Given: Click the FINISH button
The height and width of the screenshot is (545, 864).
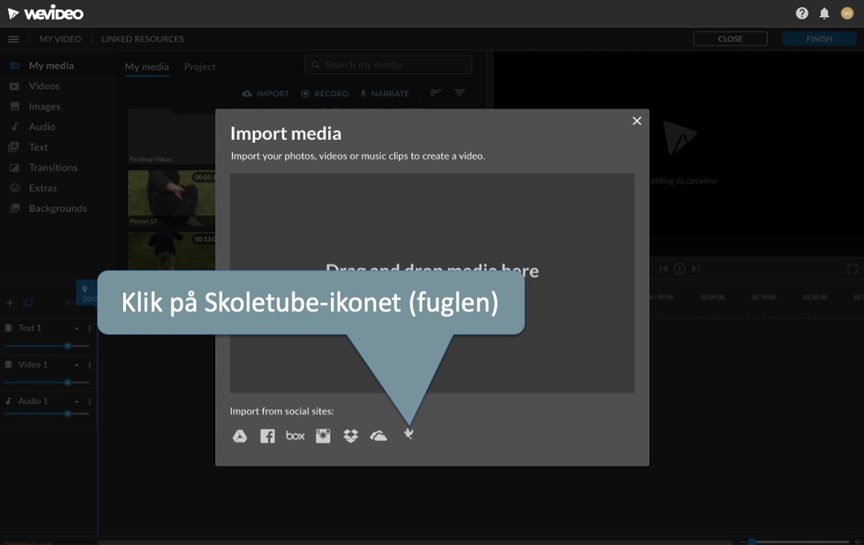Looking at the screenshot, I should (x=819, y=39).
